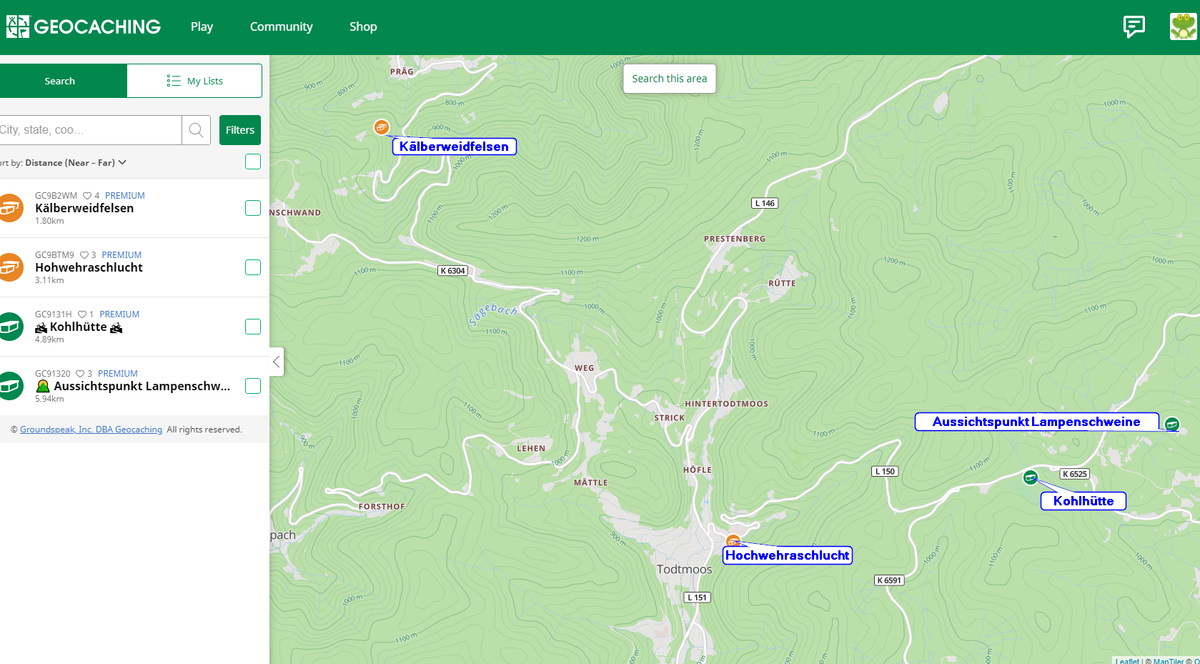Toggle the select-all checkbox above list
The image size is (1200, 664).
coord(253,162)
